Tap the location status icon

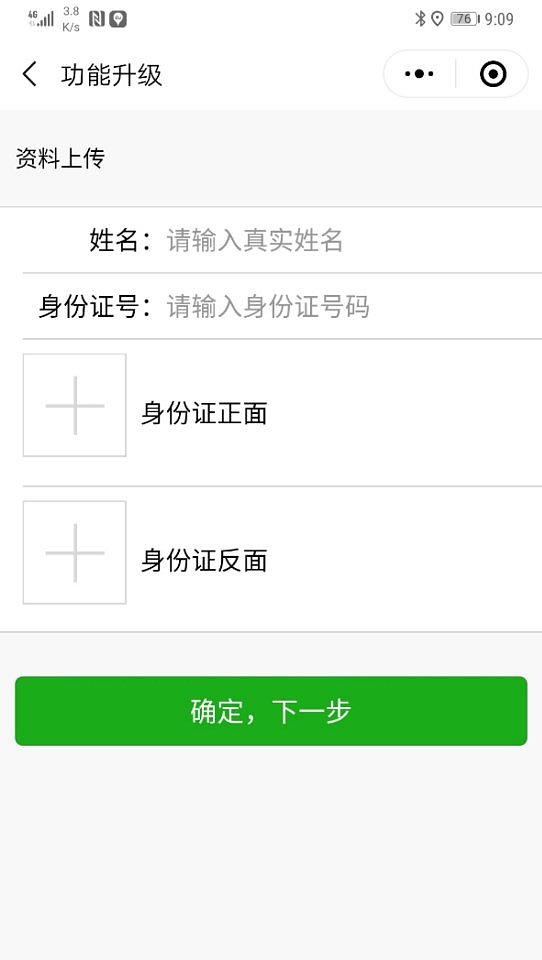437,19
